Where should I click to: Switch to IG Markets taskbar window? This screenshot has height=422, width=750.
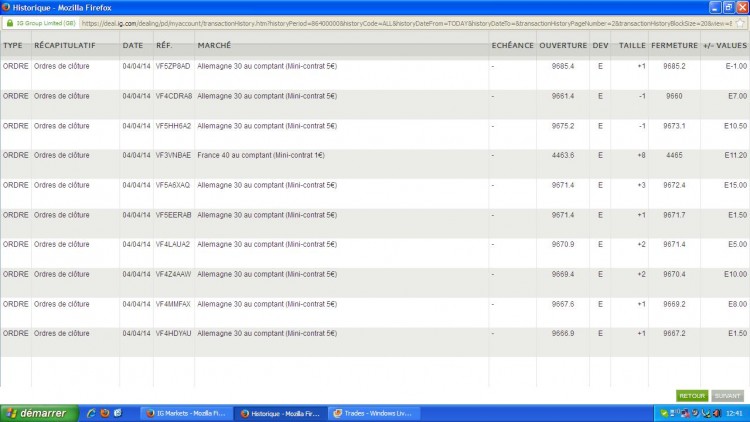tap(188, 413)
